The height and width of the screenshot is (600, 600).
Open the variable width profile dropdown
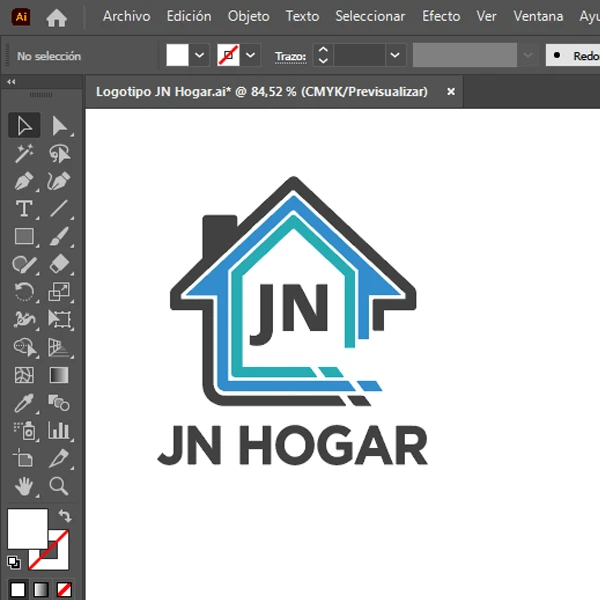click(528, 55)
